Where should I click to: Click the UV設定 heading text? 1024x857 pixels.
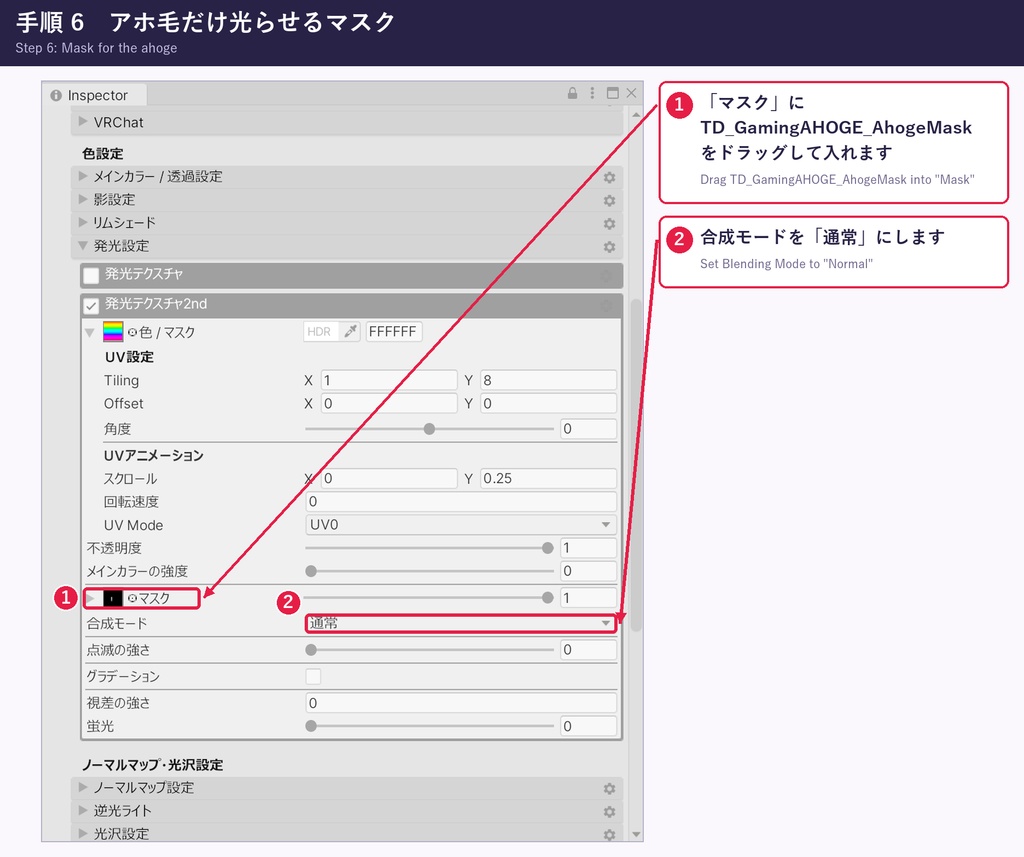[x=129, y=357]
